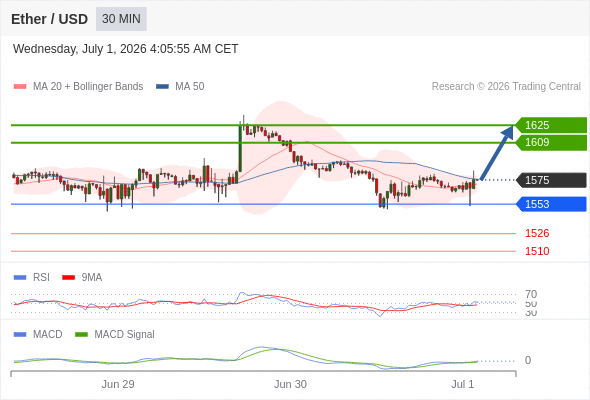Click the blue RSI legend swatch
The height and width of the screenshot is (400, 590).
click(20, 278)
